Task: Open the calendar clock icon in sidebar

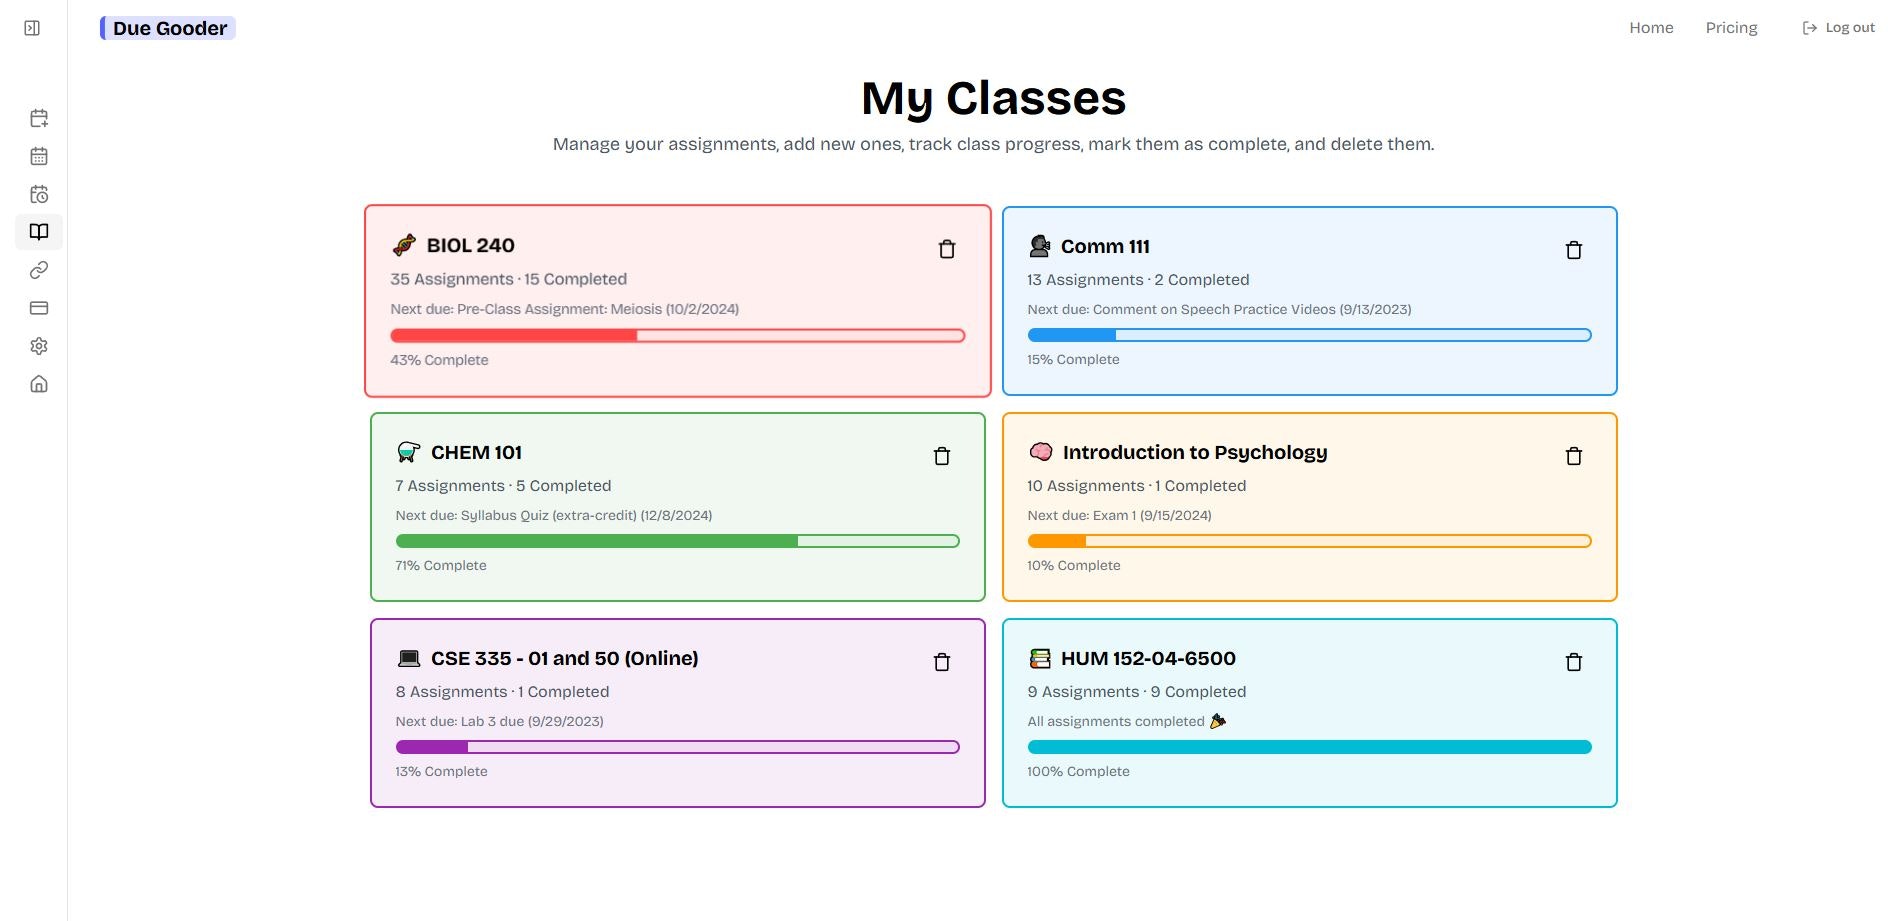Action: pos(39,194)
